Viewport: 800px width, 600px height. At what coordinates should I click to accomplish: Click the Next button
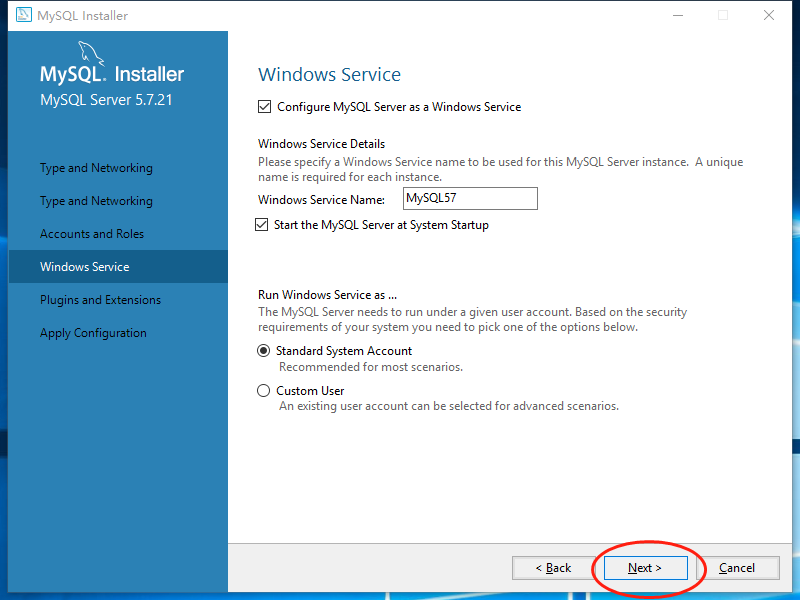click(x=645, y=568)
